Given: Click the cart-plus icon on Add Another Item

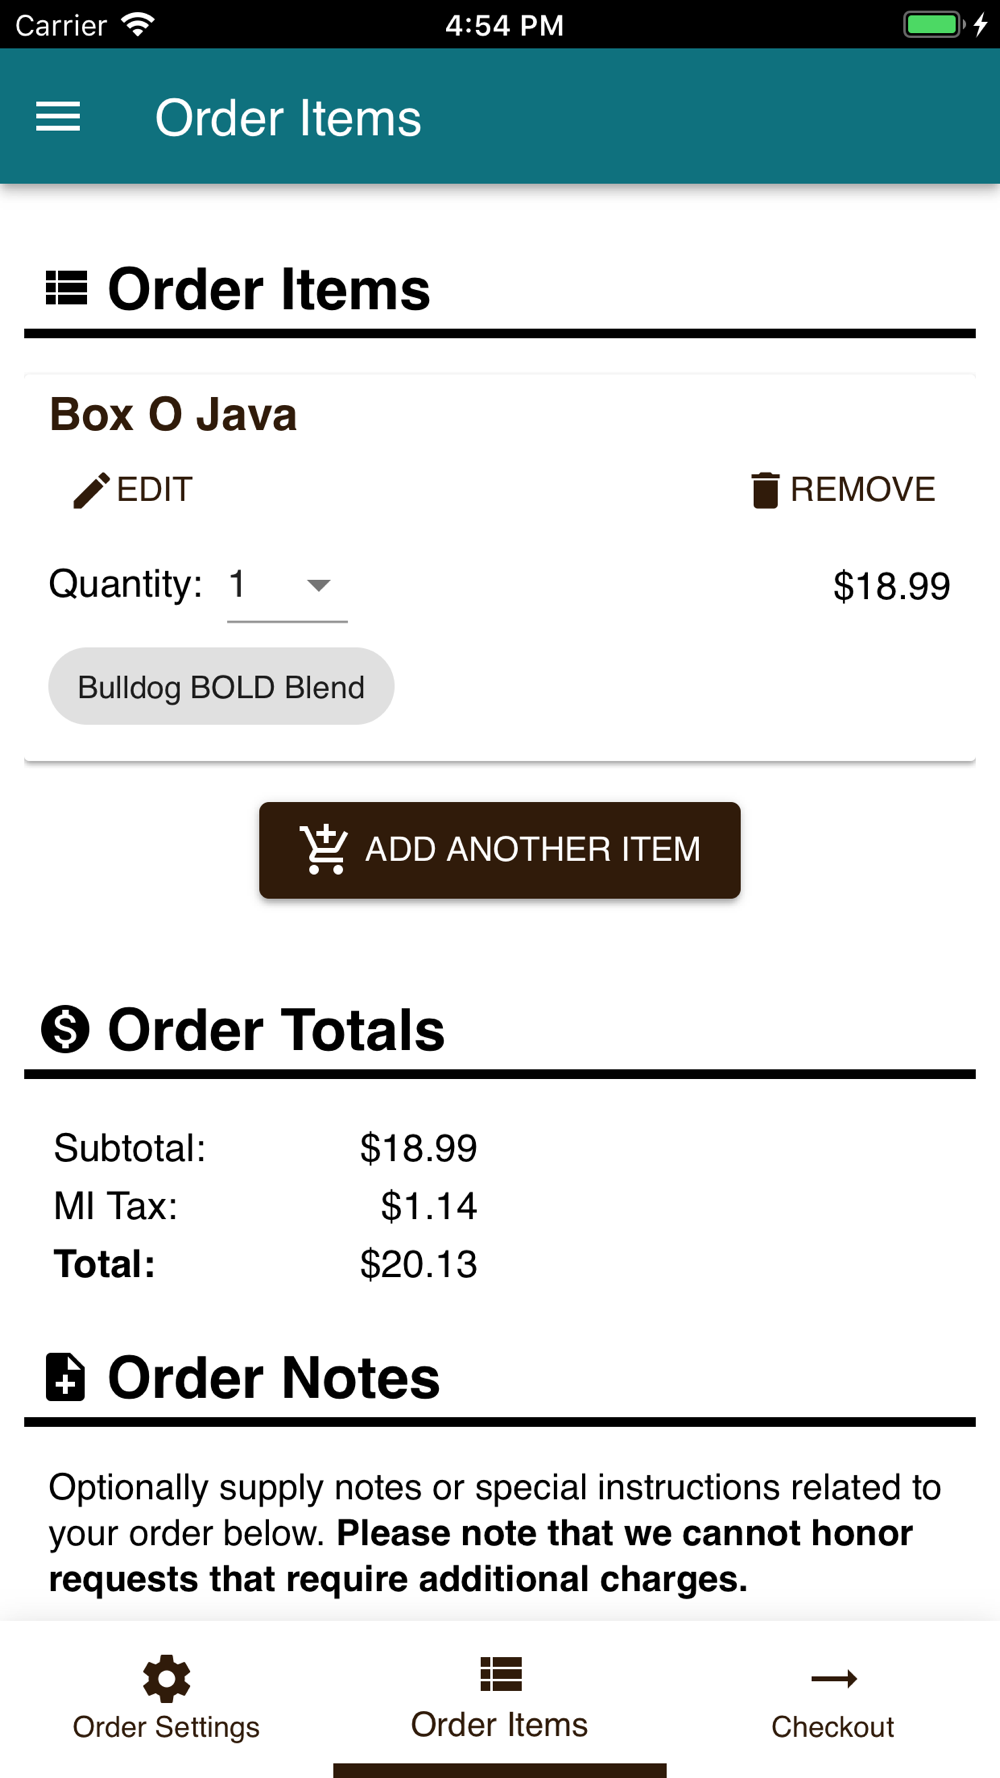Looking at the screenshot, I should 324,850.
